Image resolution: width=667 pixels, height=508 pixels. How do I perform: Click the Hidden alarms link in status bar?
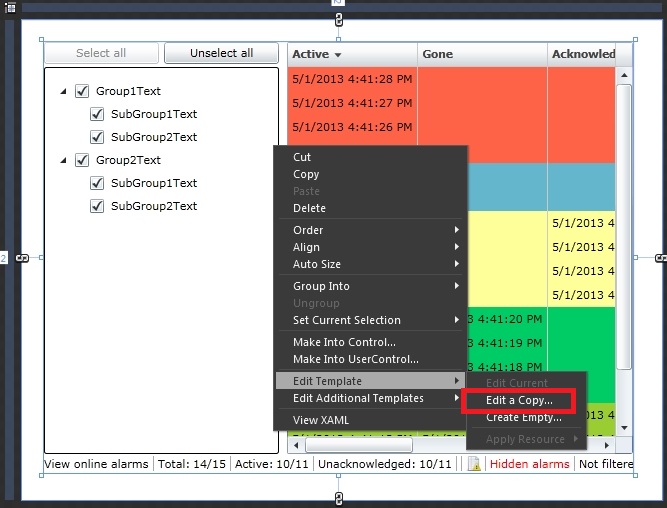click(529, 464)
